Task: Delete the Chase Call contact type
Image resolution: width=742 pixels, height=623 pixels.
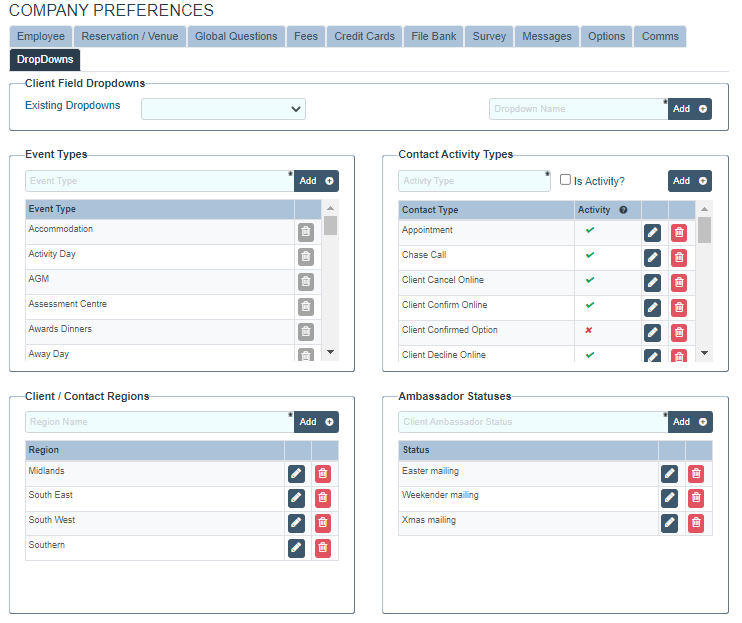Action: (x=679, y=258)
